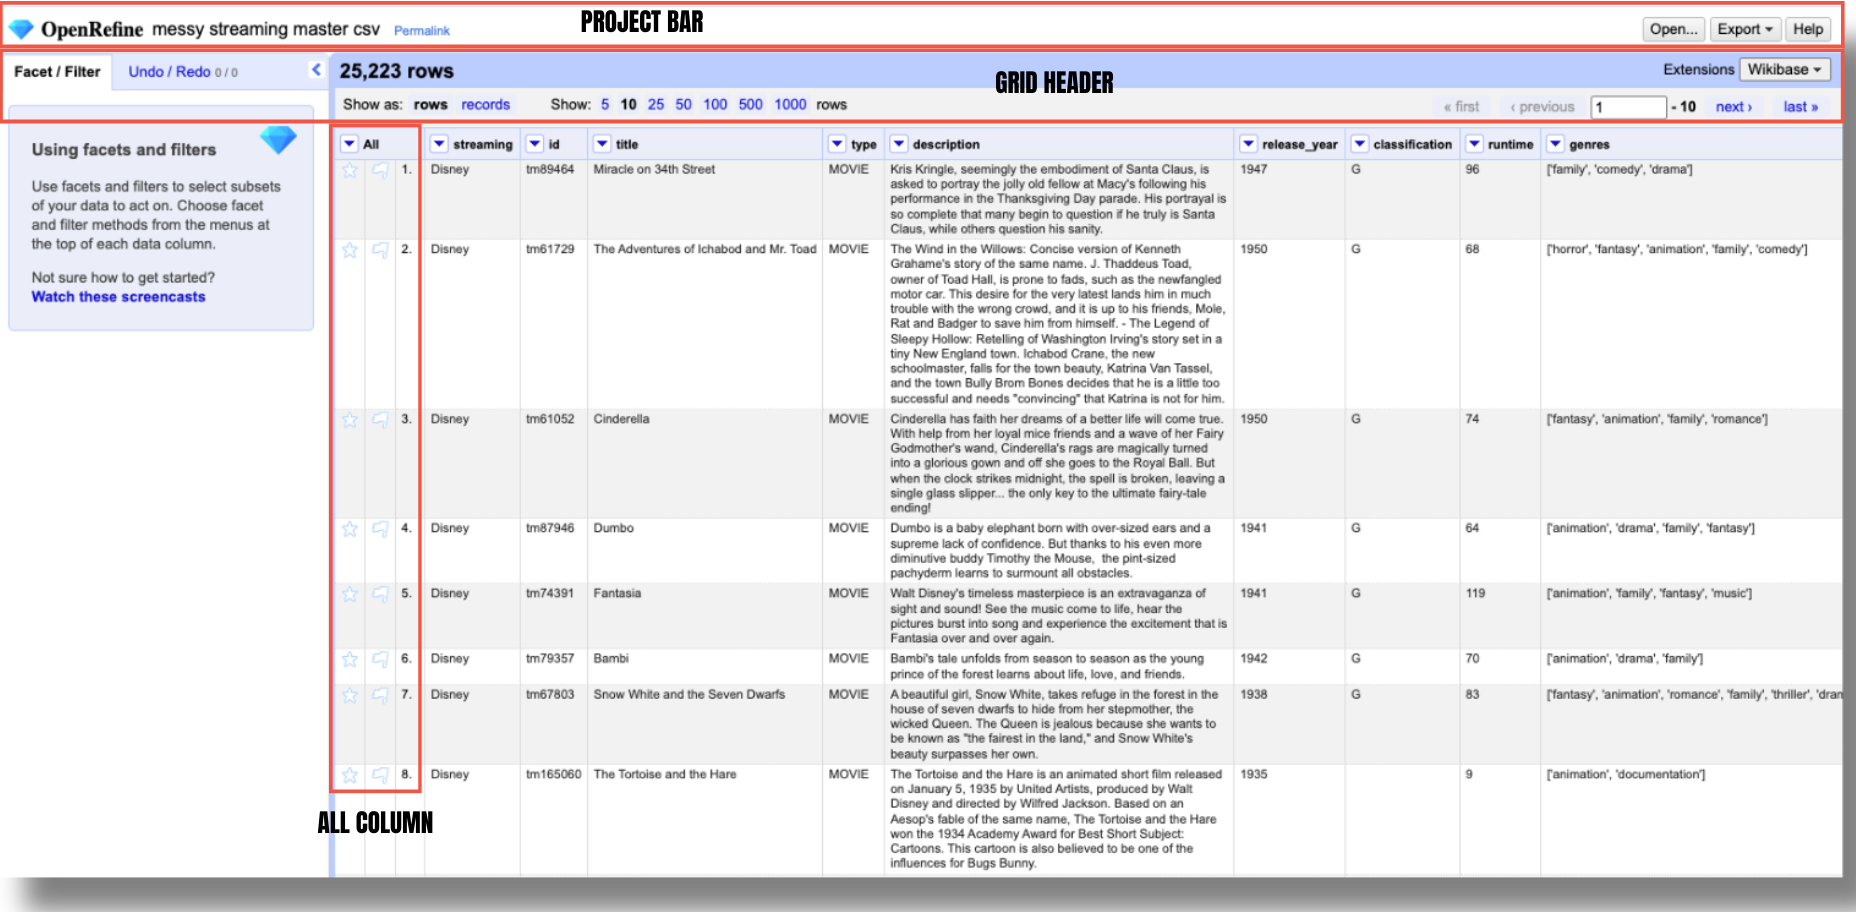Select the 1938 release year cell

click(x=1254, y=695)
